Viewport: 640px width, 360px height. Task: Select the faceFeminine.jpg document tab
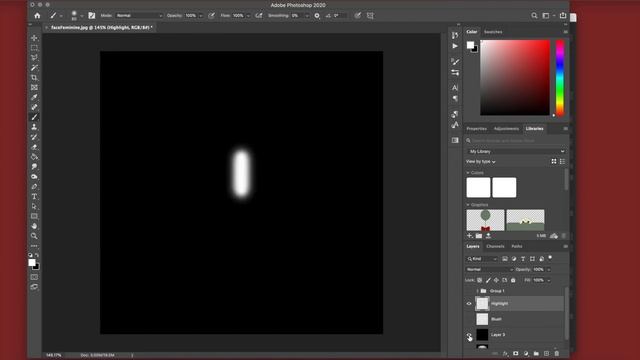coord(101,27)
